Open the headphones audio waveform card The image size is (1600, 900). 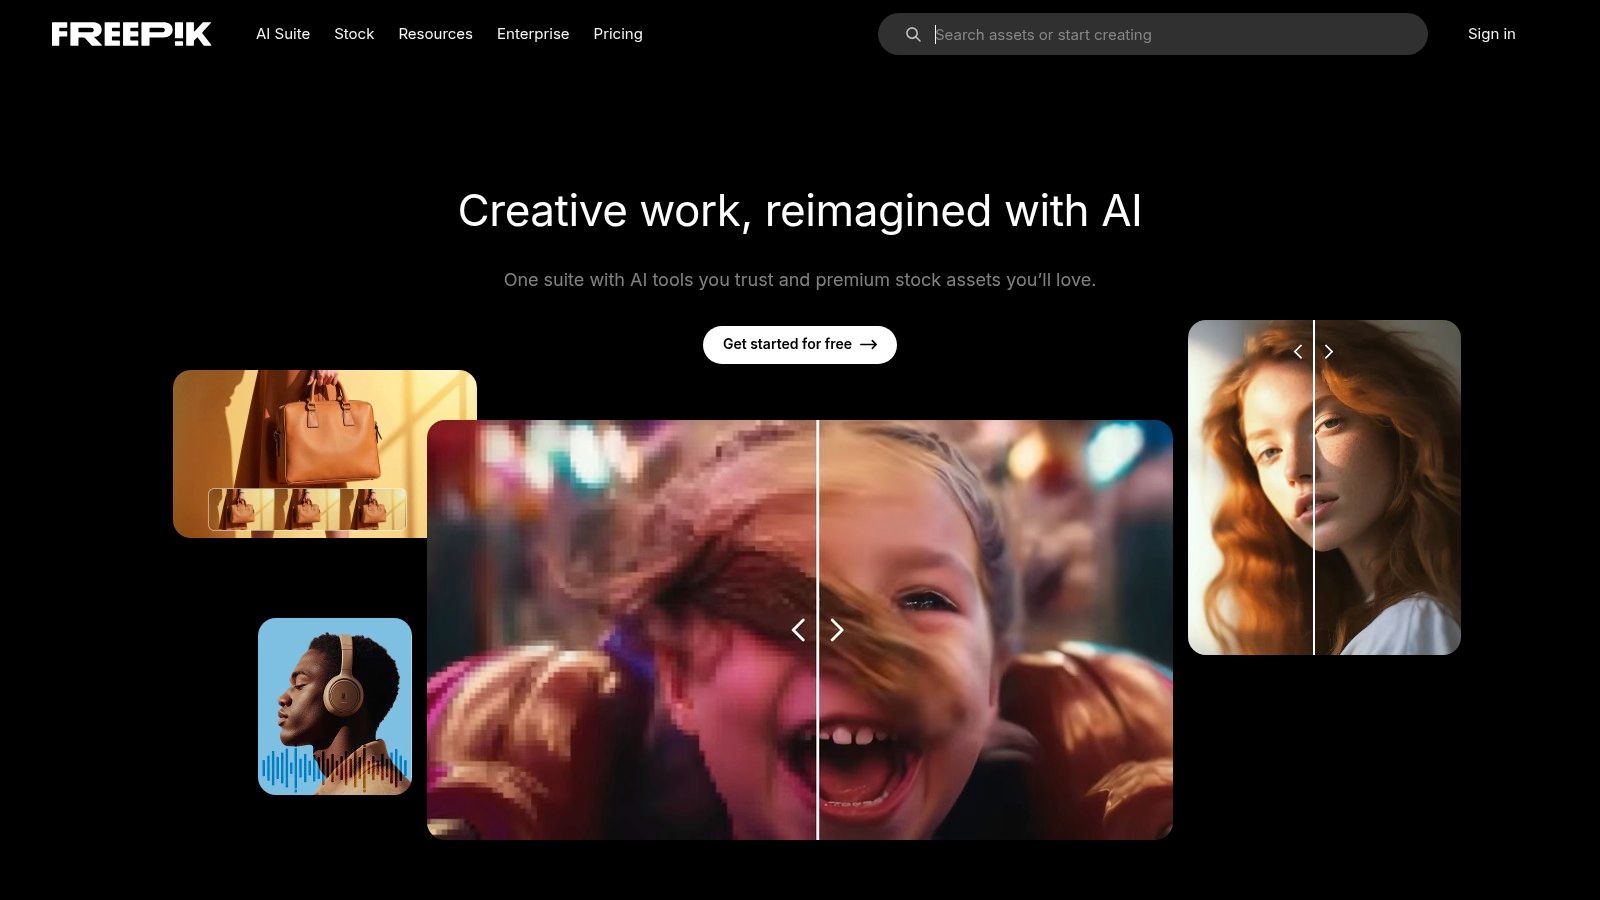pos(335,706)
